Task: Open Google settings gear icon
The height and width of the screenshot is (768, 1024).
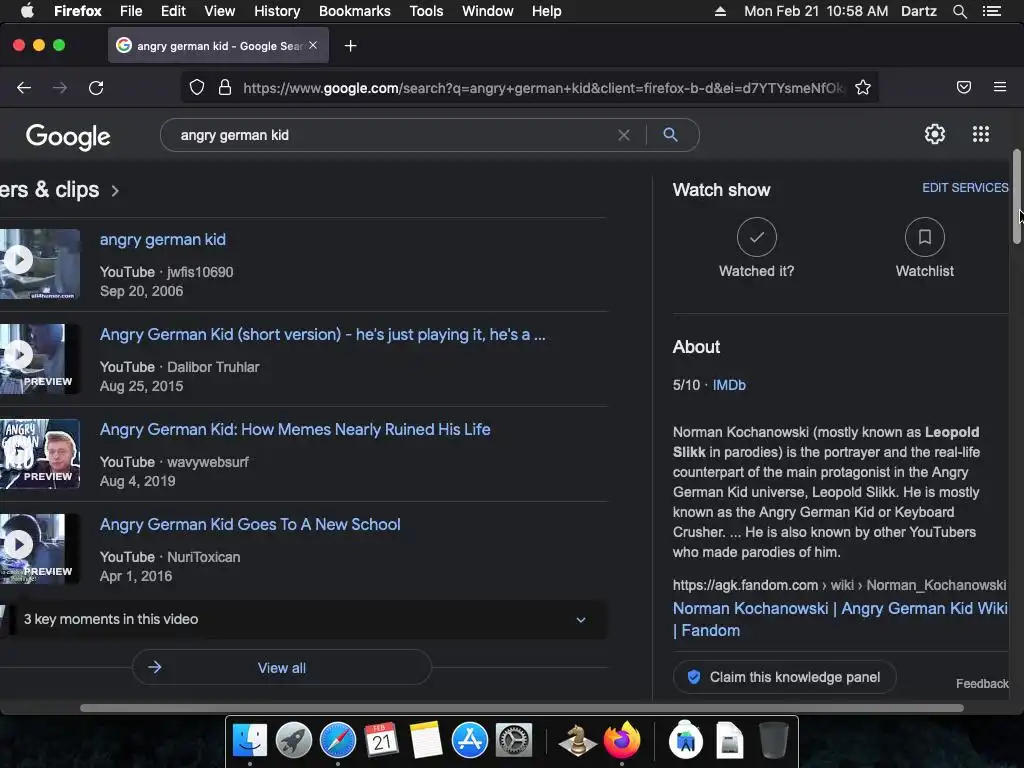Action: click(935, 134)
